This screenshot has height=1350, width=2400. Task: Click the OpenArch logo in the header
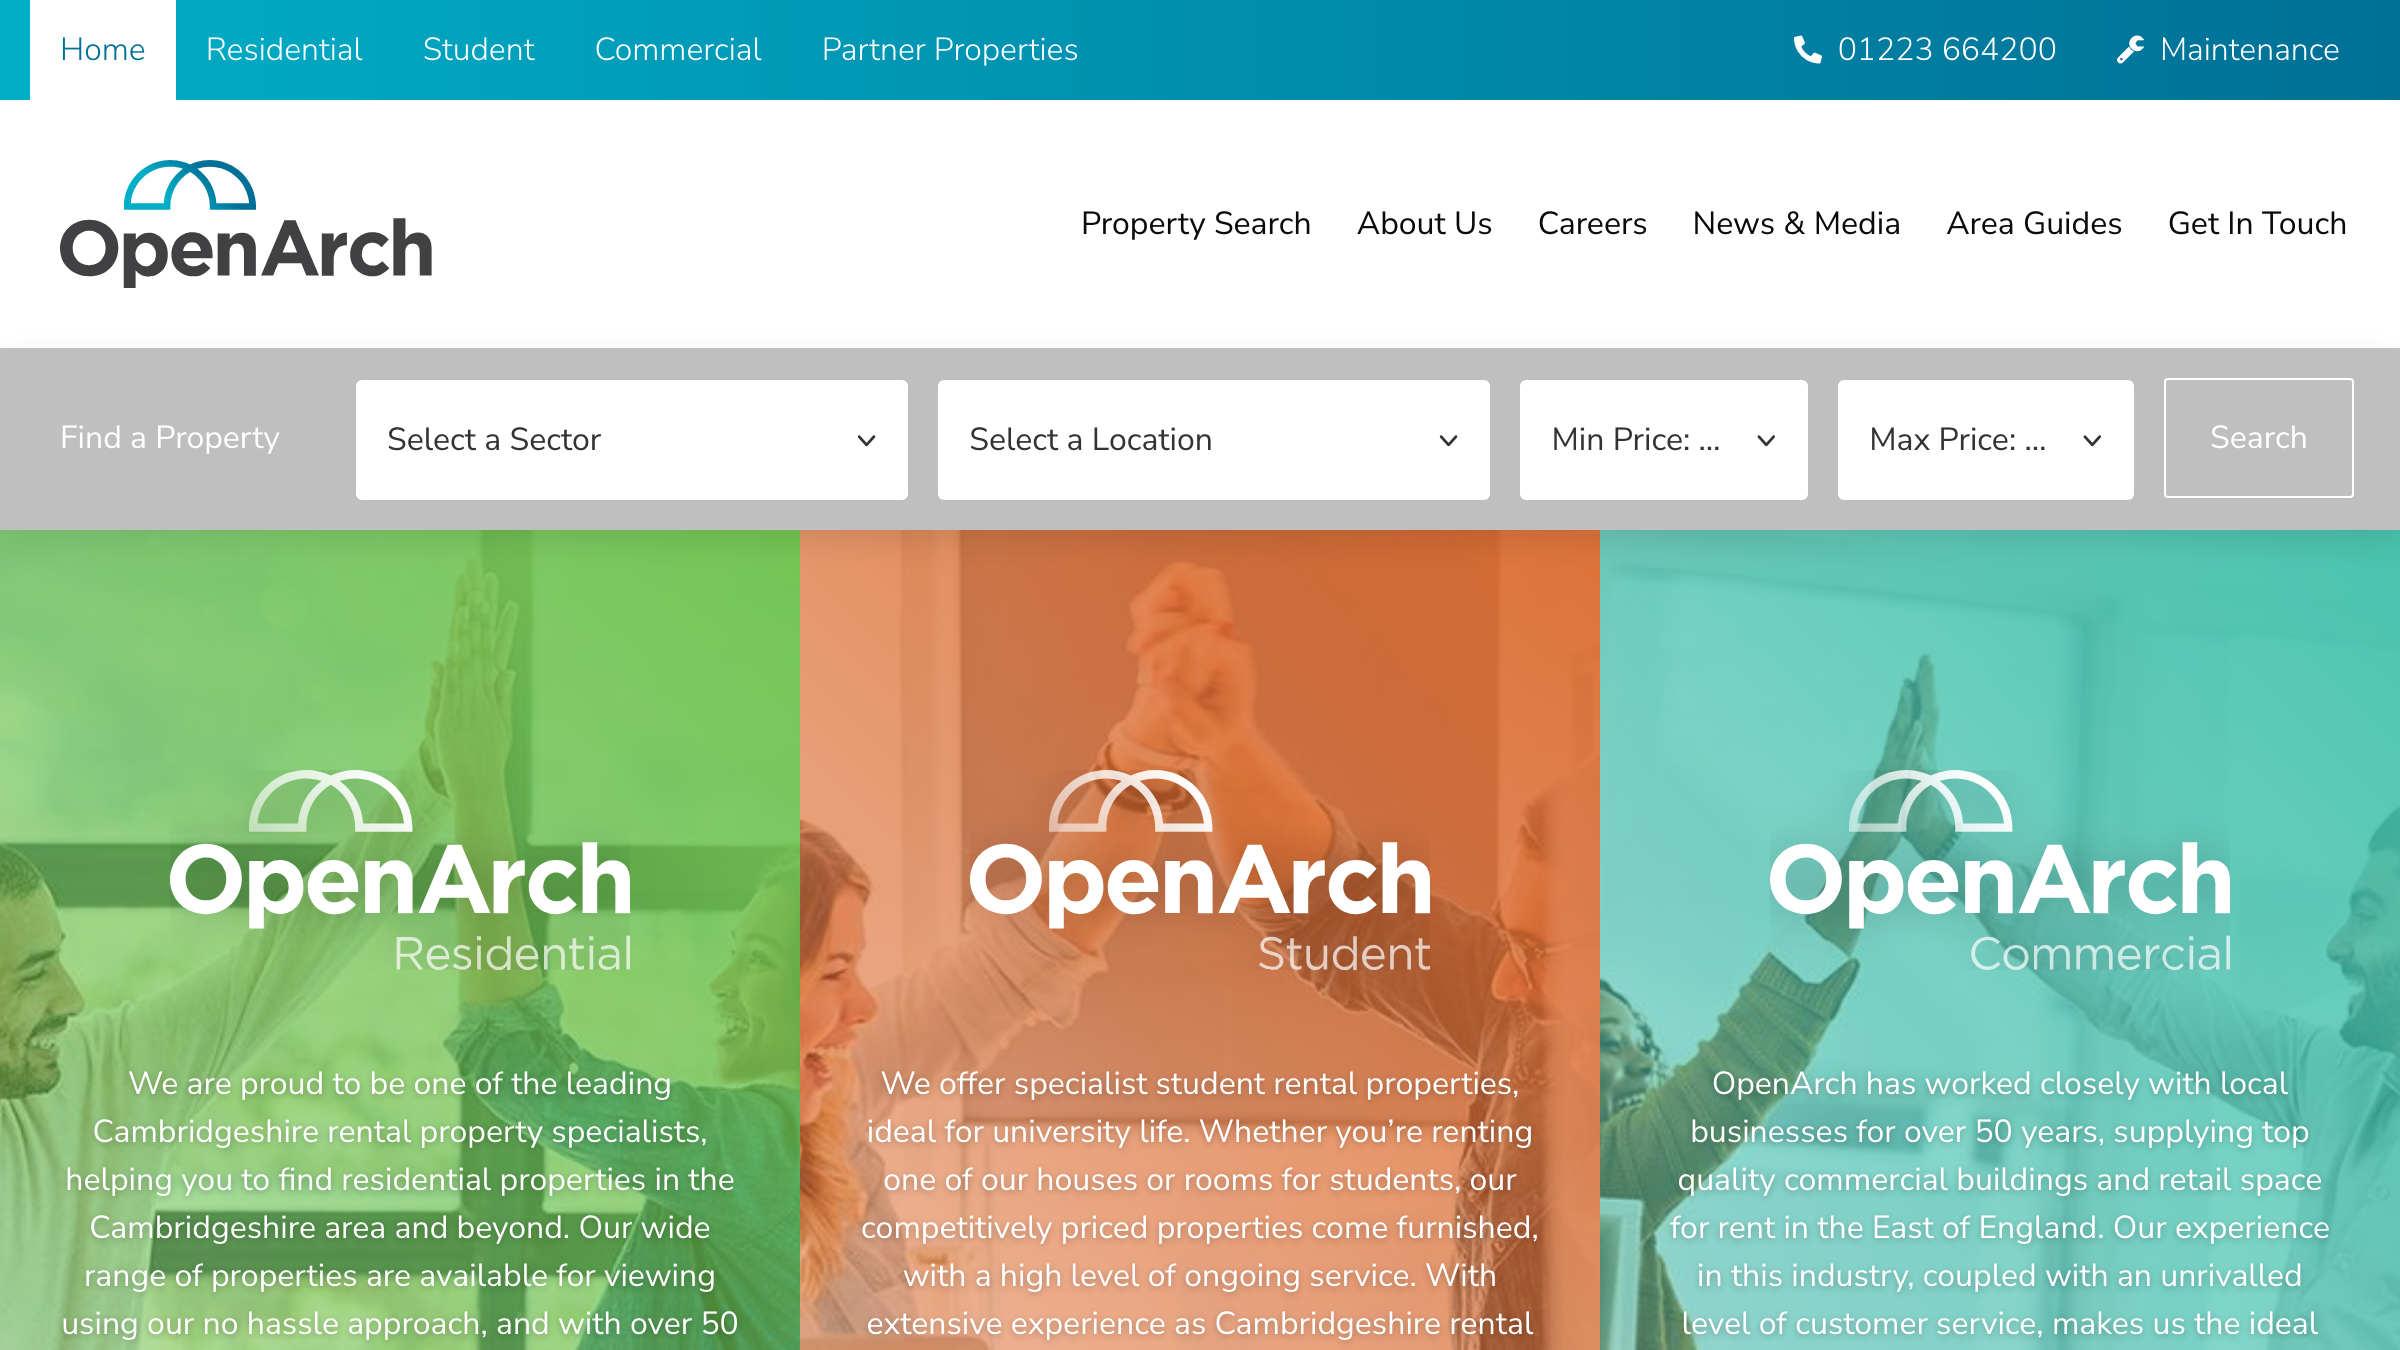pos(246,223)
